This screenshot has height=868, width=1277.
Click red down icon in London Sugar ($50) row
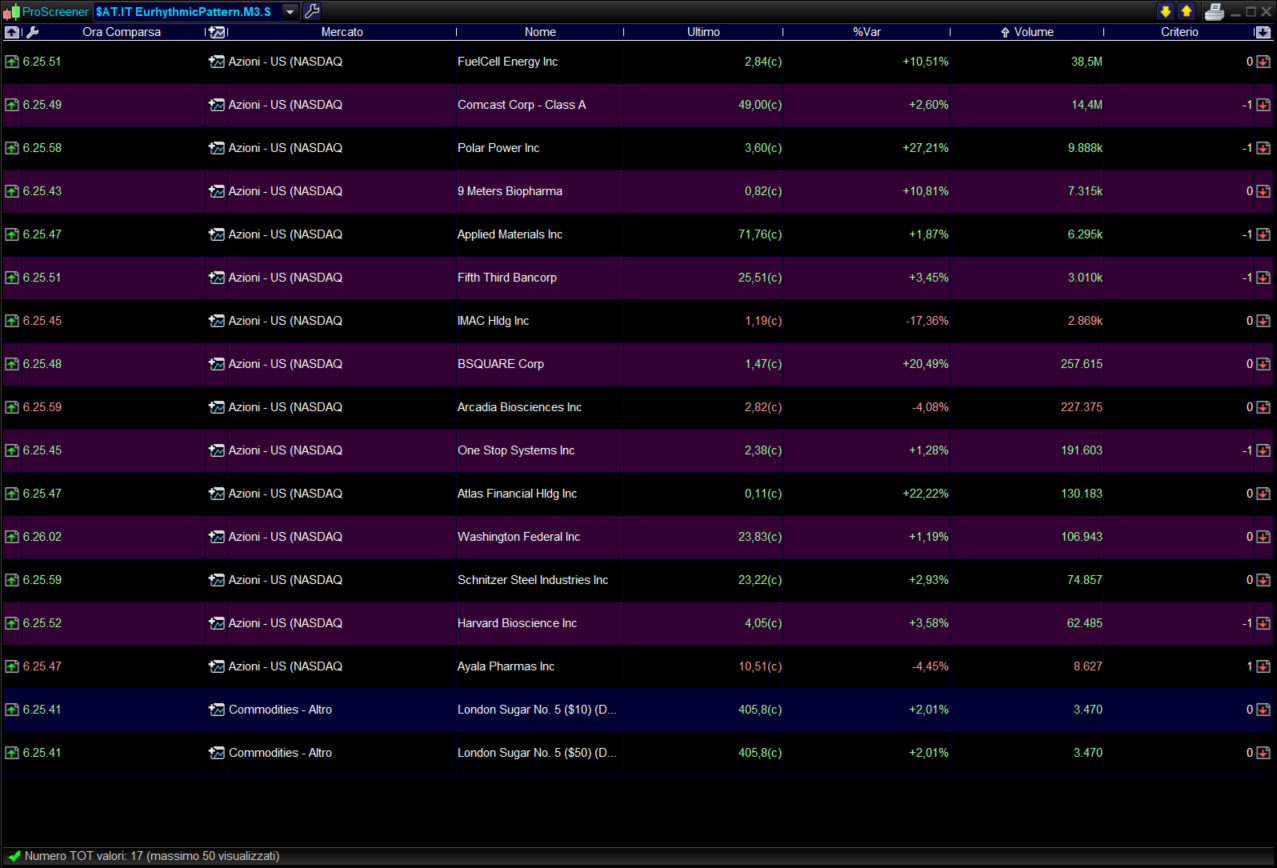click(1263, 753)
